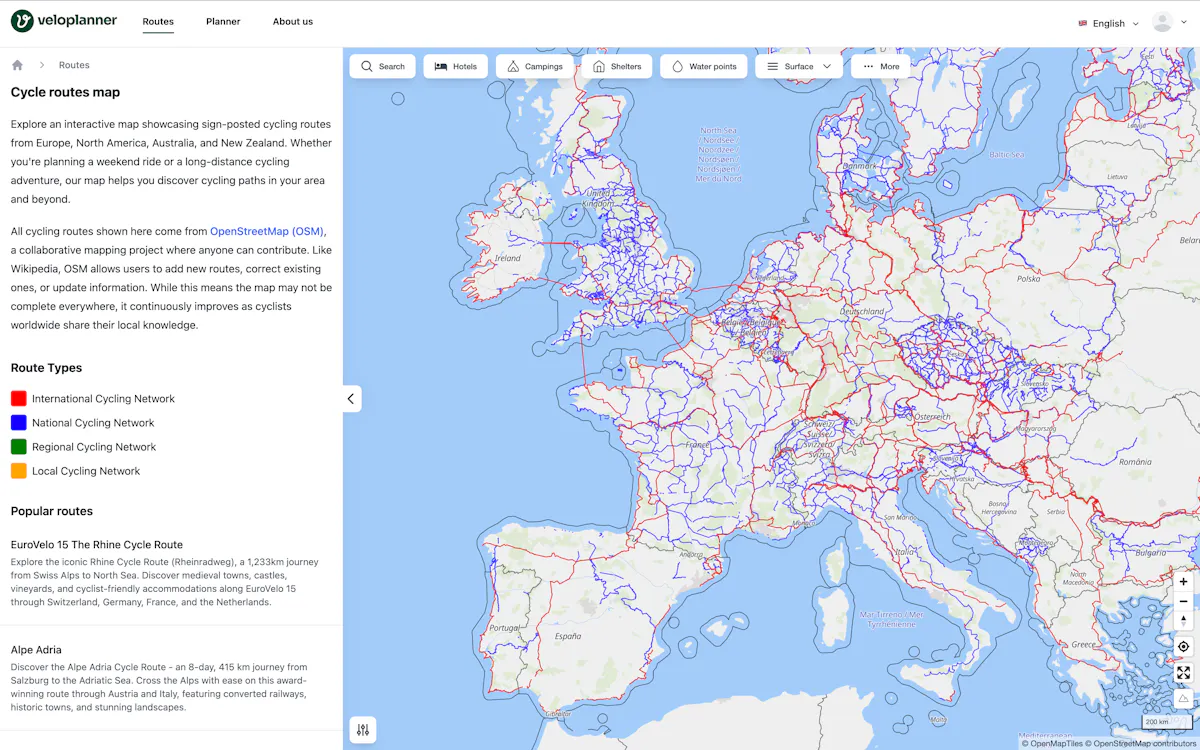The image size is (1200, 750).
Task: Toggle terrain with the mountain icon
Action: pyautogui.click(x=1183, y=698)
